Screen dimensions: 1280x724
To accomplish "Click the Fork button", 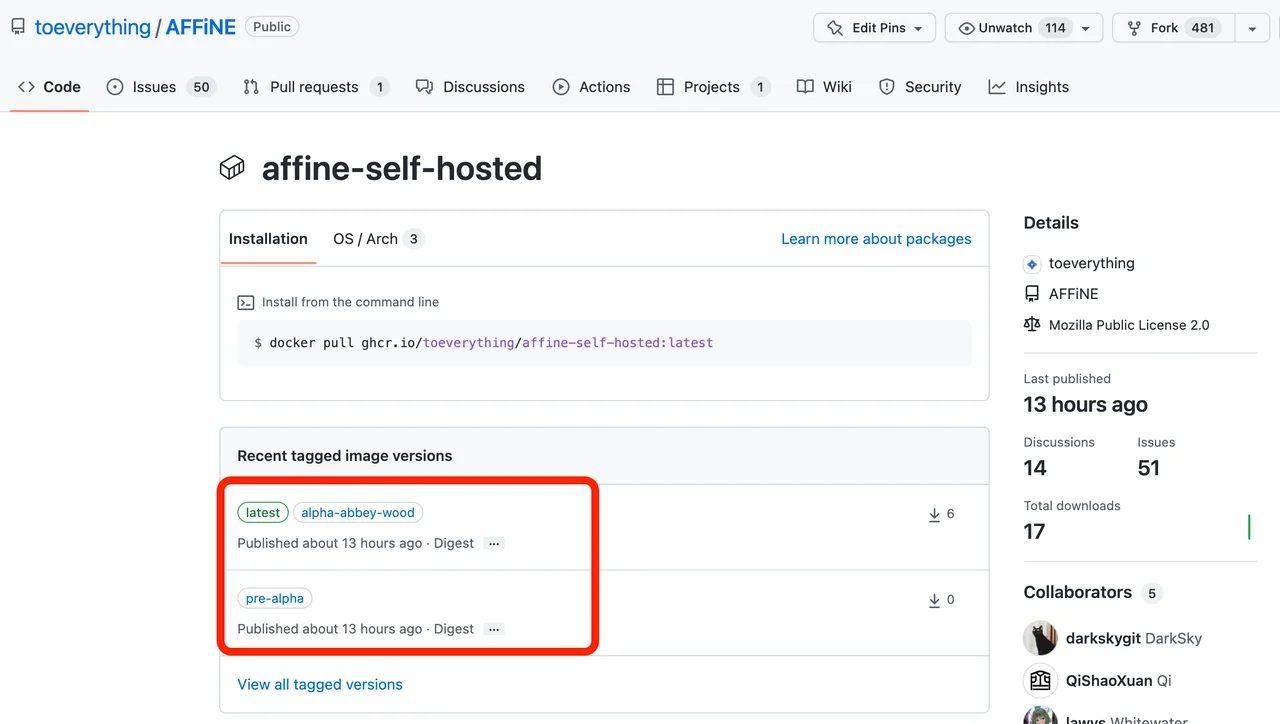I will pos(1173,28).
